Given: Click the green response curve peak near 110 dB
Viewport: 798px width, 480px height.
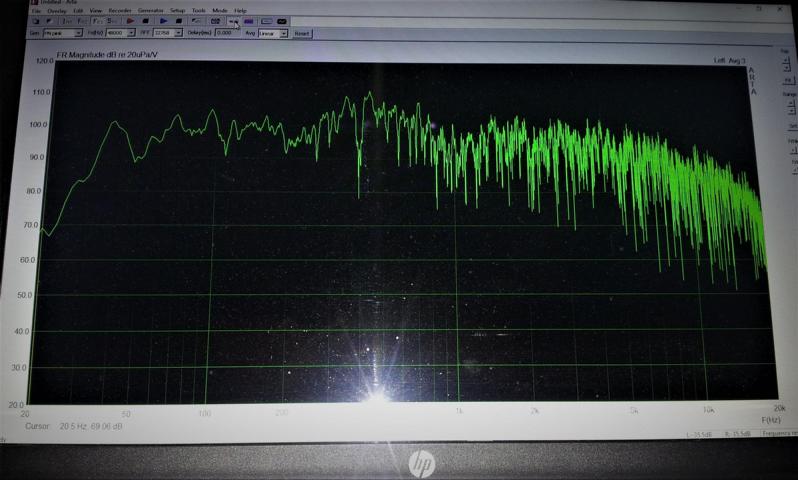Looking at the screenshot, I should point(369,94).
